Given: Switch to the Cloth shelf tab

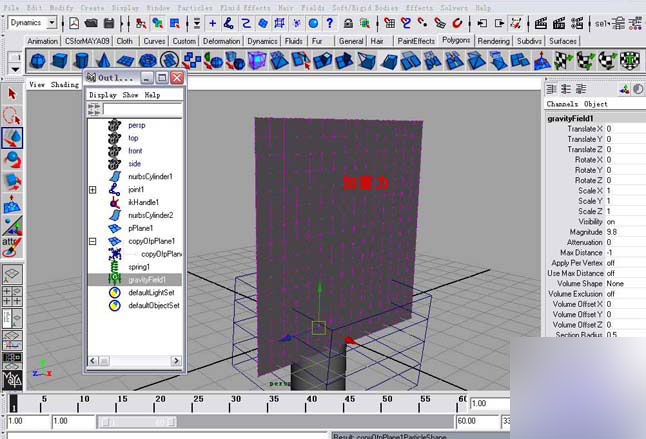Looking at the screenshot, I should 124,41.
